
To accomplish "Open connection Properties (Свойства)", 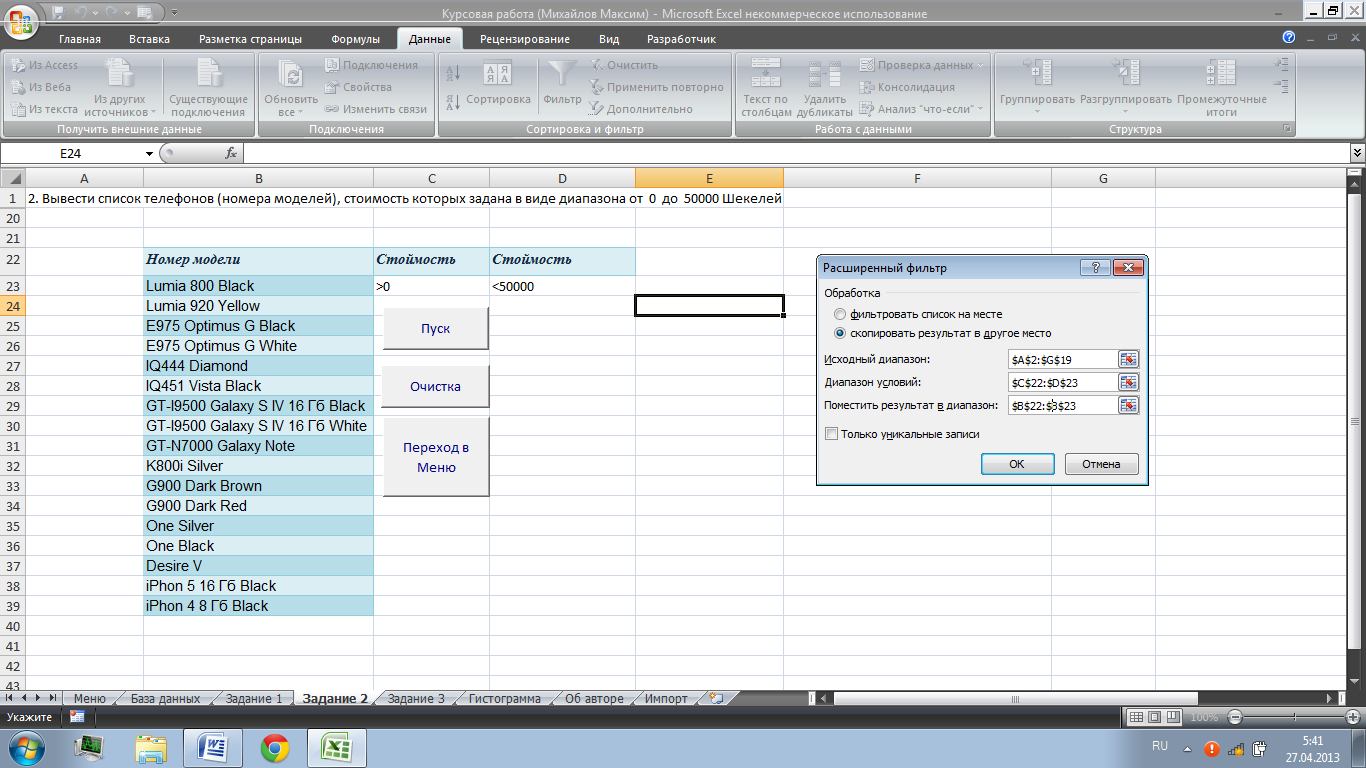I will pos(358,87).
